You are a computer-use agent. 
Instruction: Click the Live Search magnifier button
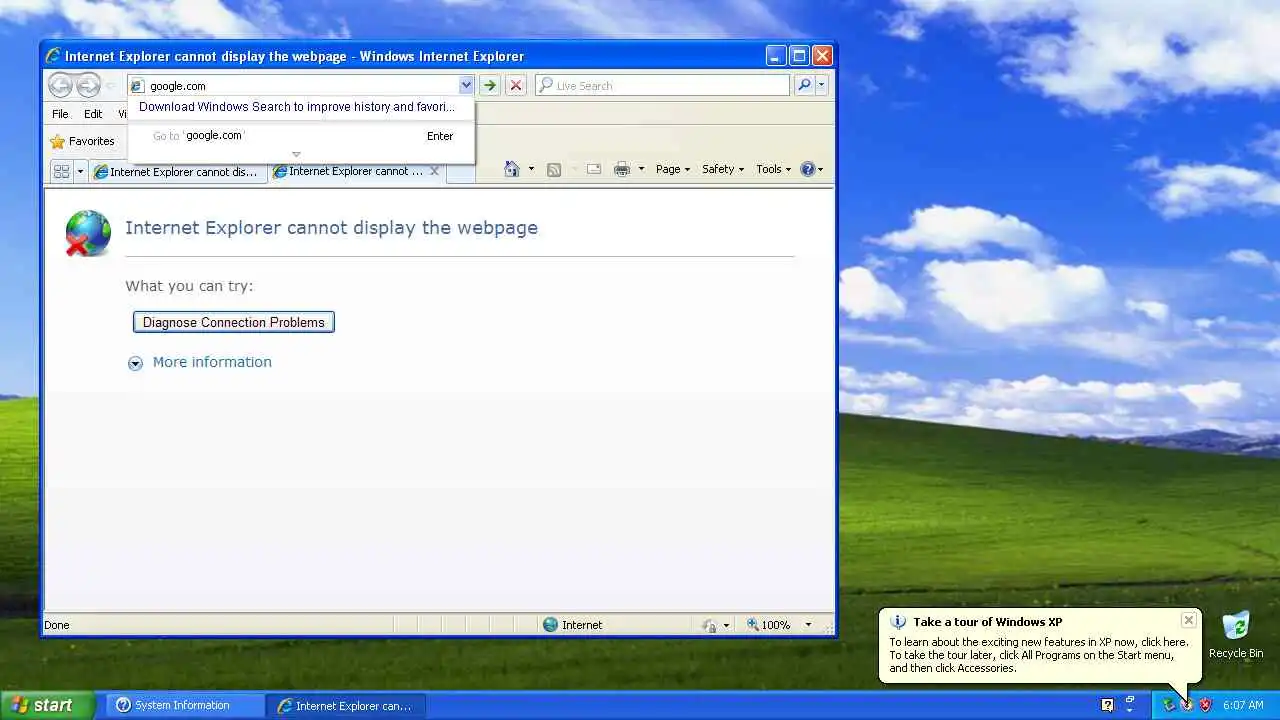(804, 85)
